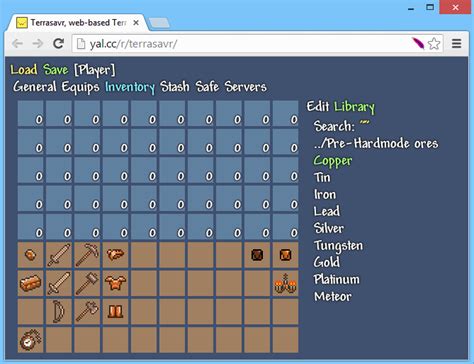Image resolution: width=474 pixels, height=364 pixels.
Task: Select the Tungsten category in the library
Action: 338,246
